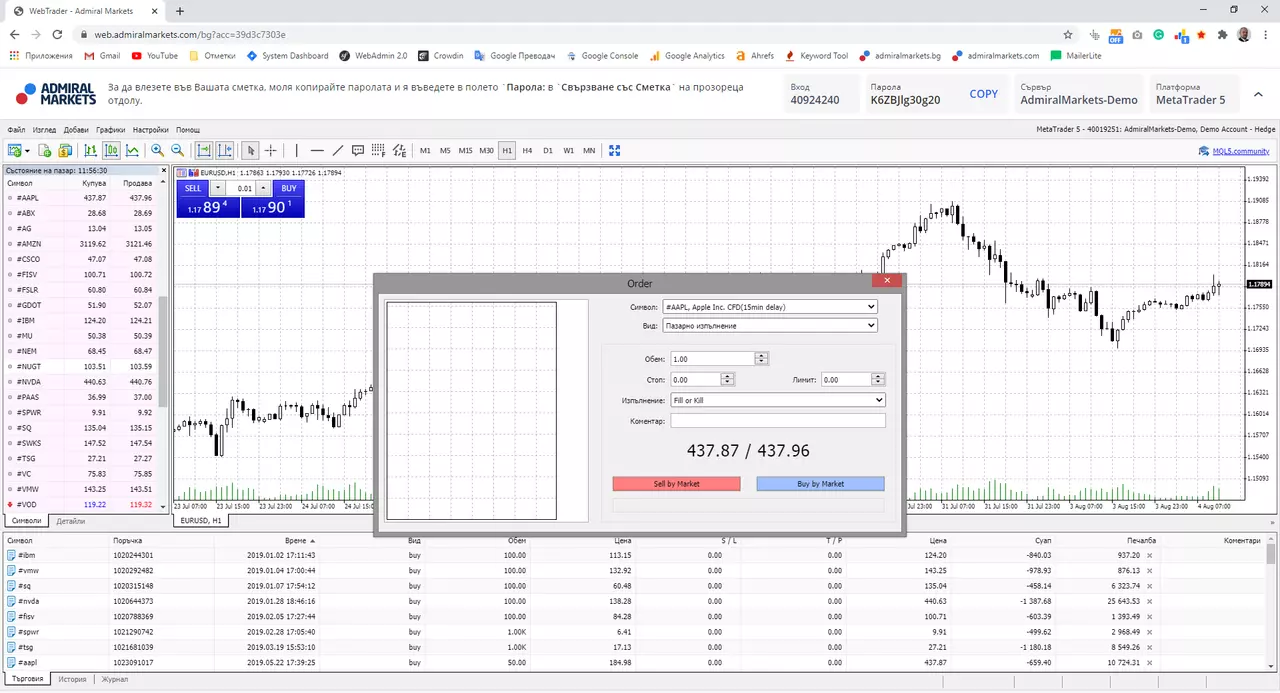Select the crosshair cursor tool
This screenshot has width=1280, height=693.
(271, 151)
